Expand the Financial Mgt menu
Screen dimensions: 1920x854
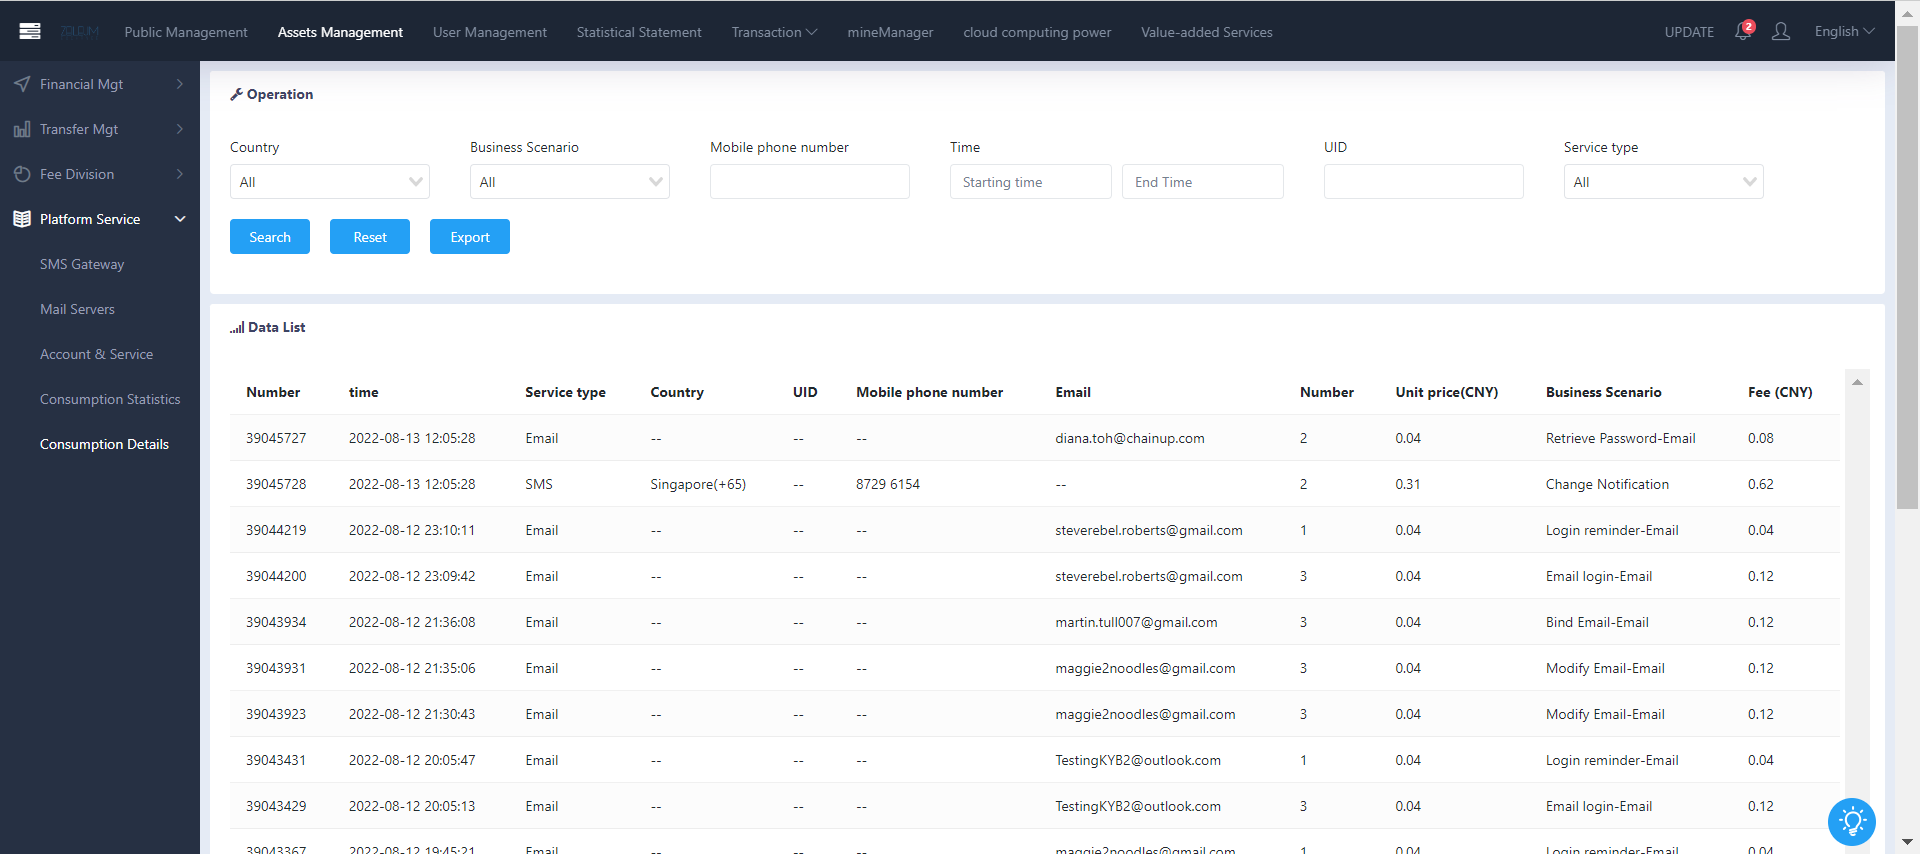pos(100,84)
